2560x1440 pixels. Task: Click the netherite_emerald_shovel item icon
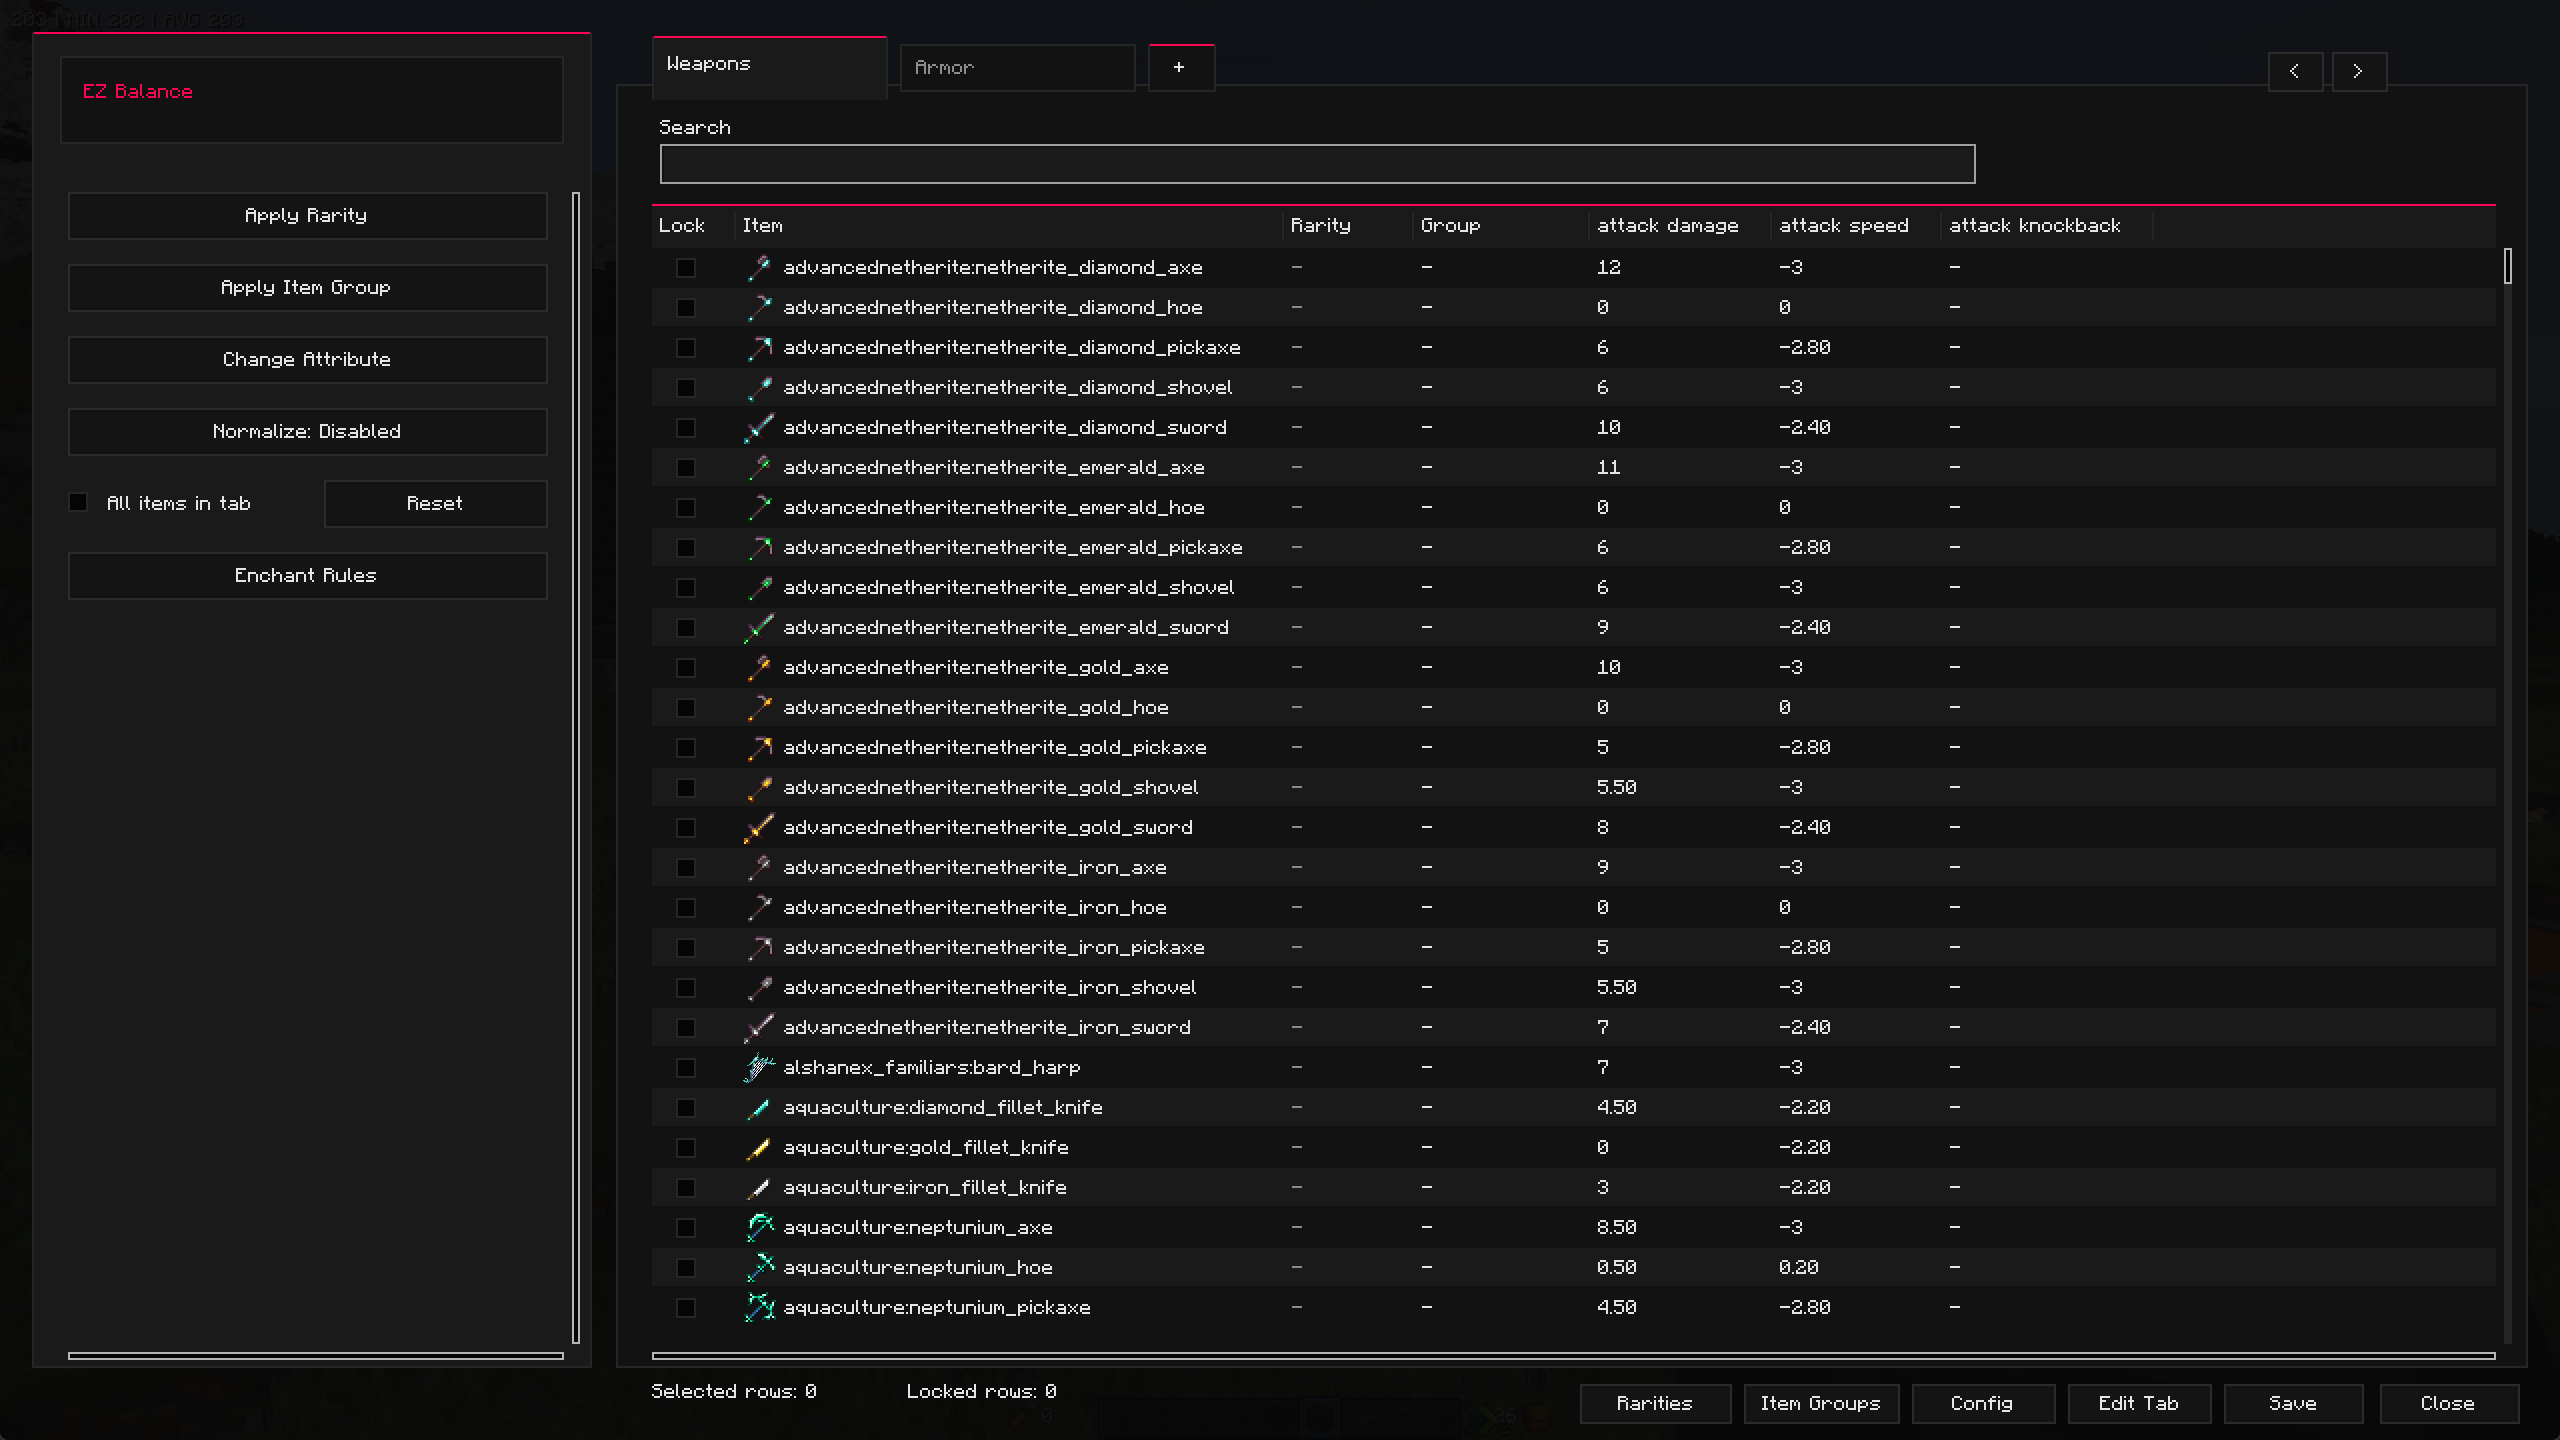(760, 587)
